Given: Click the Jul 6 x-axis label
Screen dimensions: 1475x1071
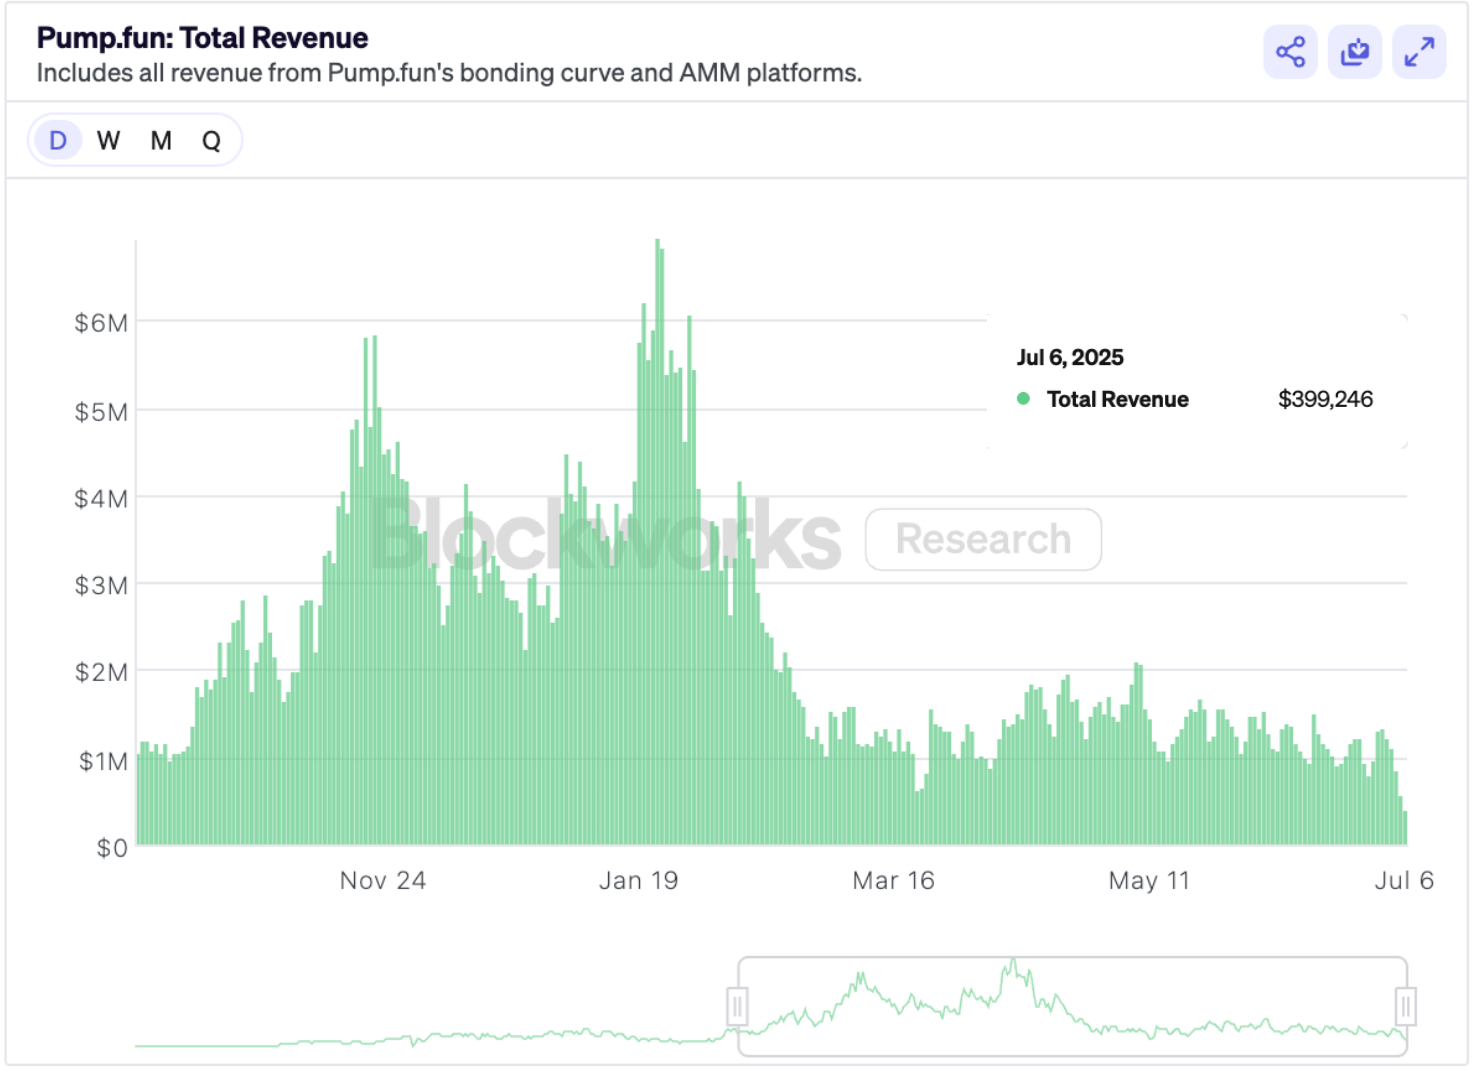Looking at the screenshot, I should [1403, 880].
